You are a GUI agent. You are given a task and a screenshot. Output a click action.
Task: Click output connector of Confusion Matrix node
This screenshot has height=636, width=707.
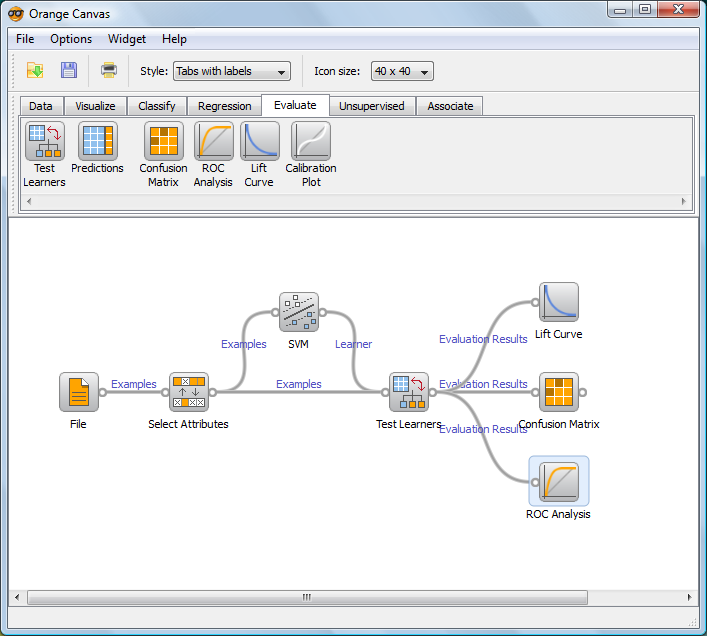click(583, 392)
